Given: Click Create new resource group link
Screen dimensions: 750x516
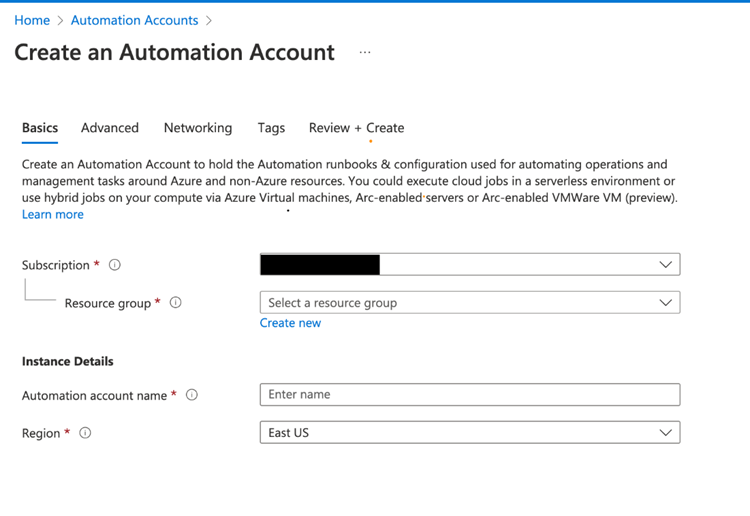Looking at the screenshot, I should point(290,323).
